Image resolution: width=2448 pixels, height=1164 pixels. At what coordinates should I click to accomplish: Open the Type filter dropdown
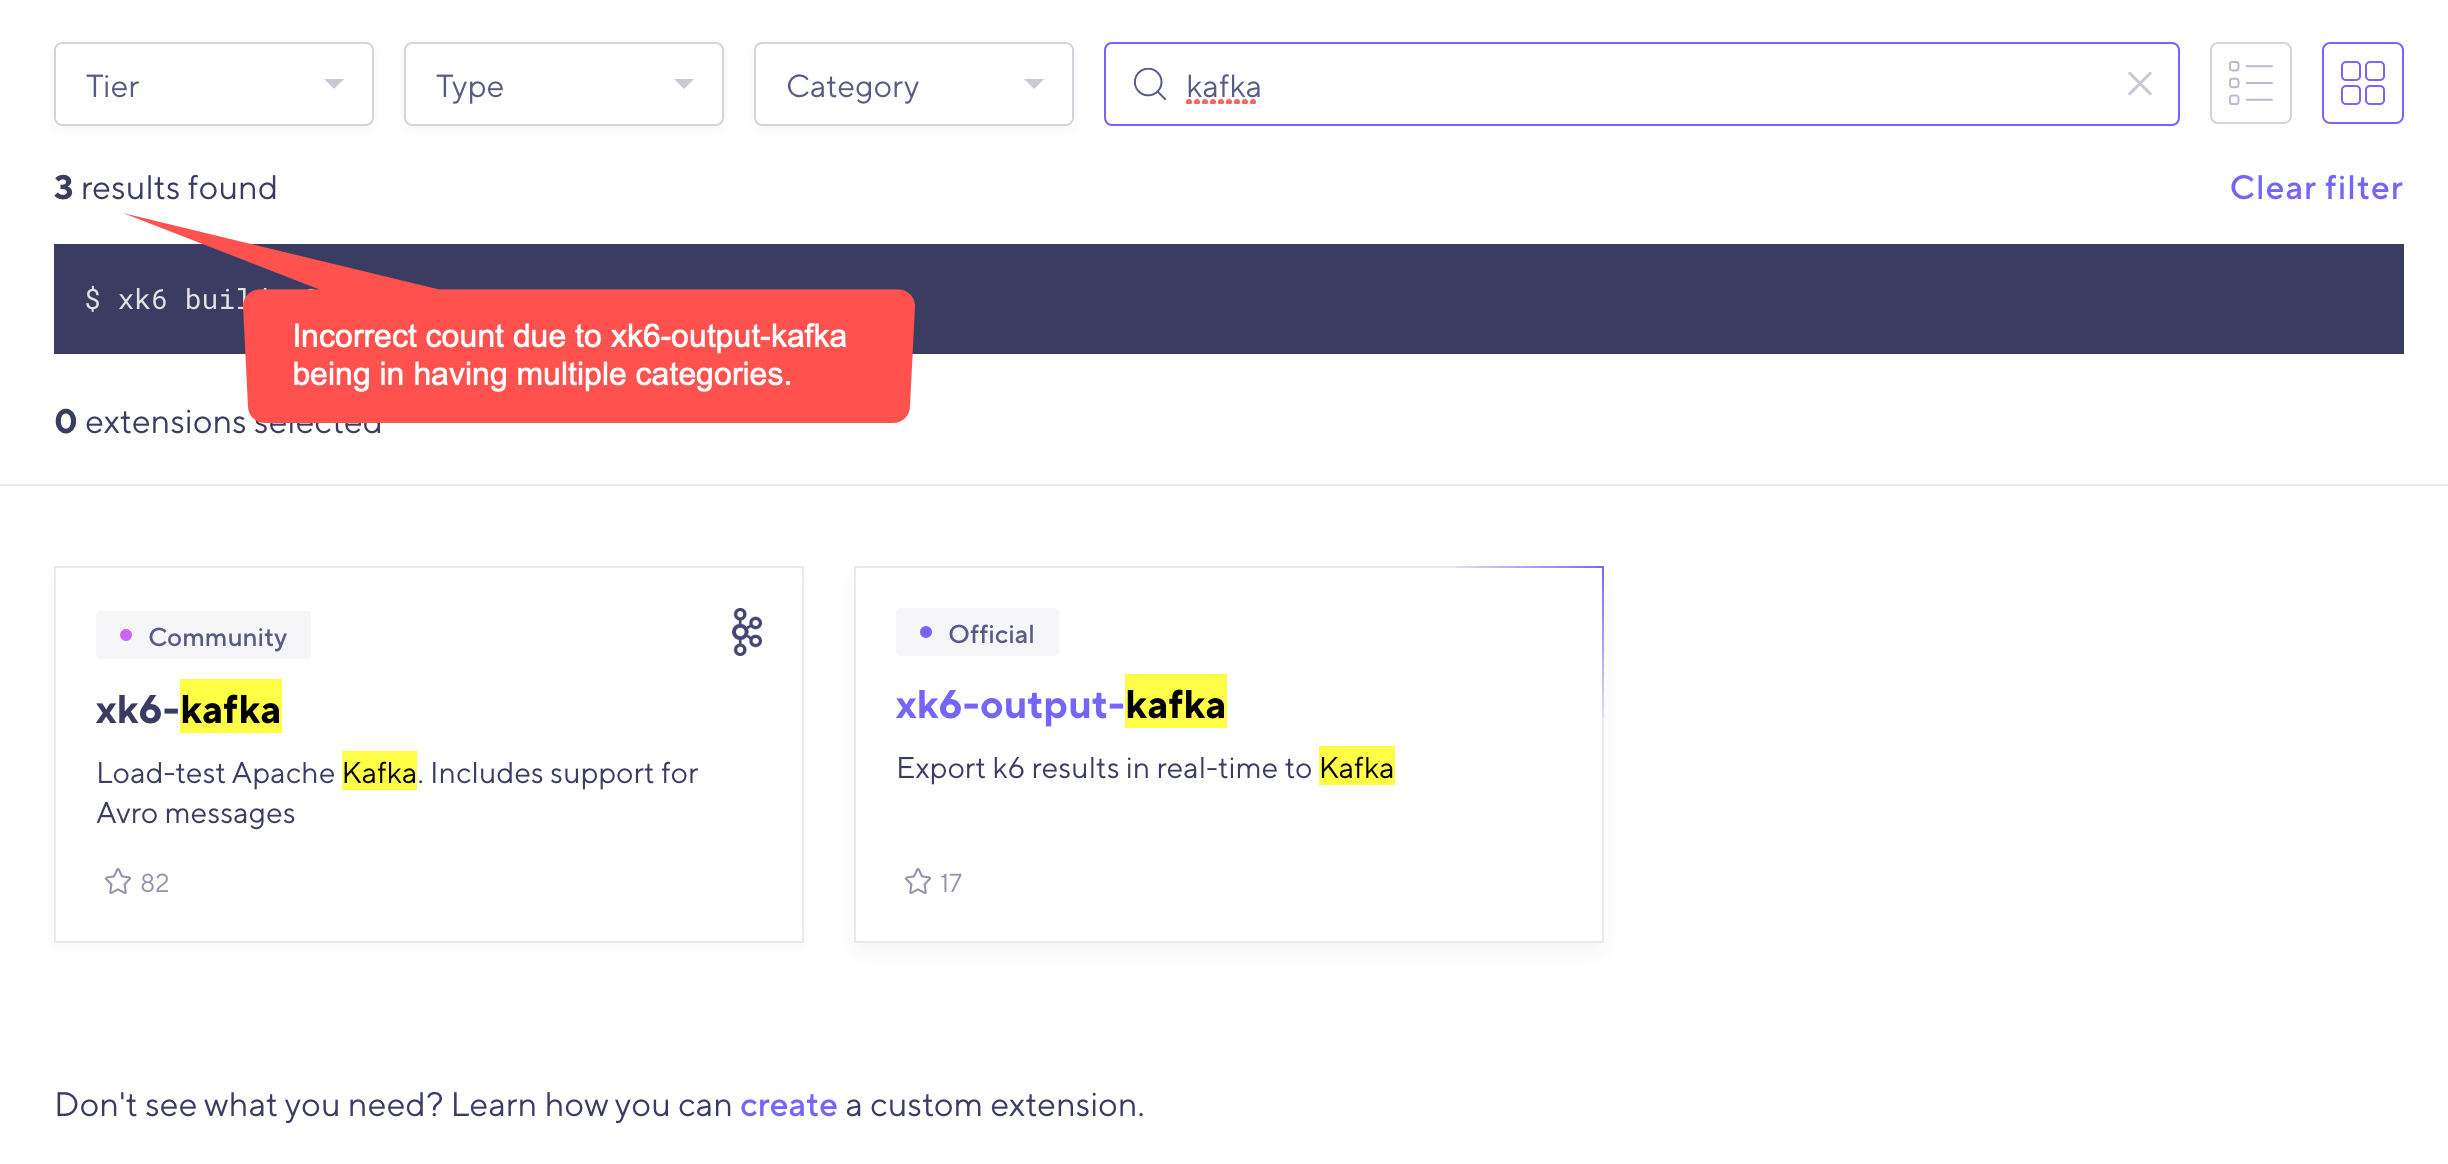coord(563,84)
